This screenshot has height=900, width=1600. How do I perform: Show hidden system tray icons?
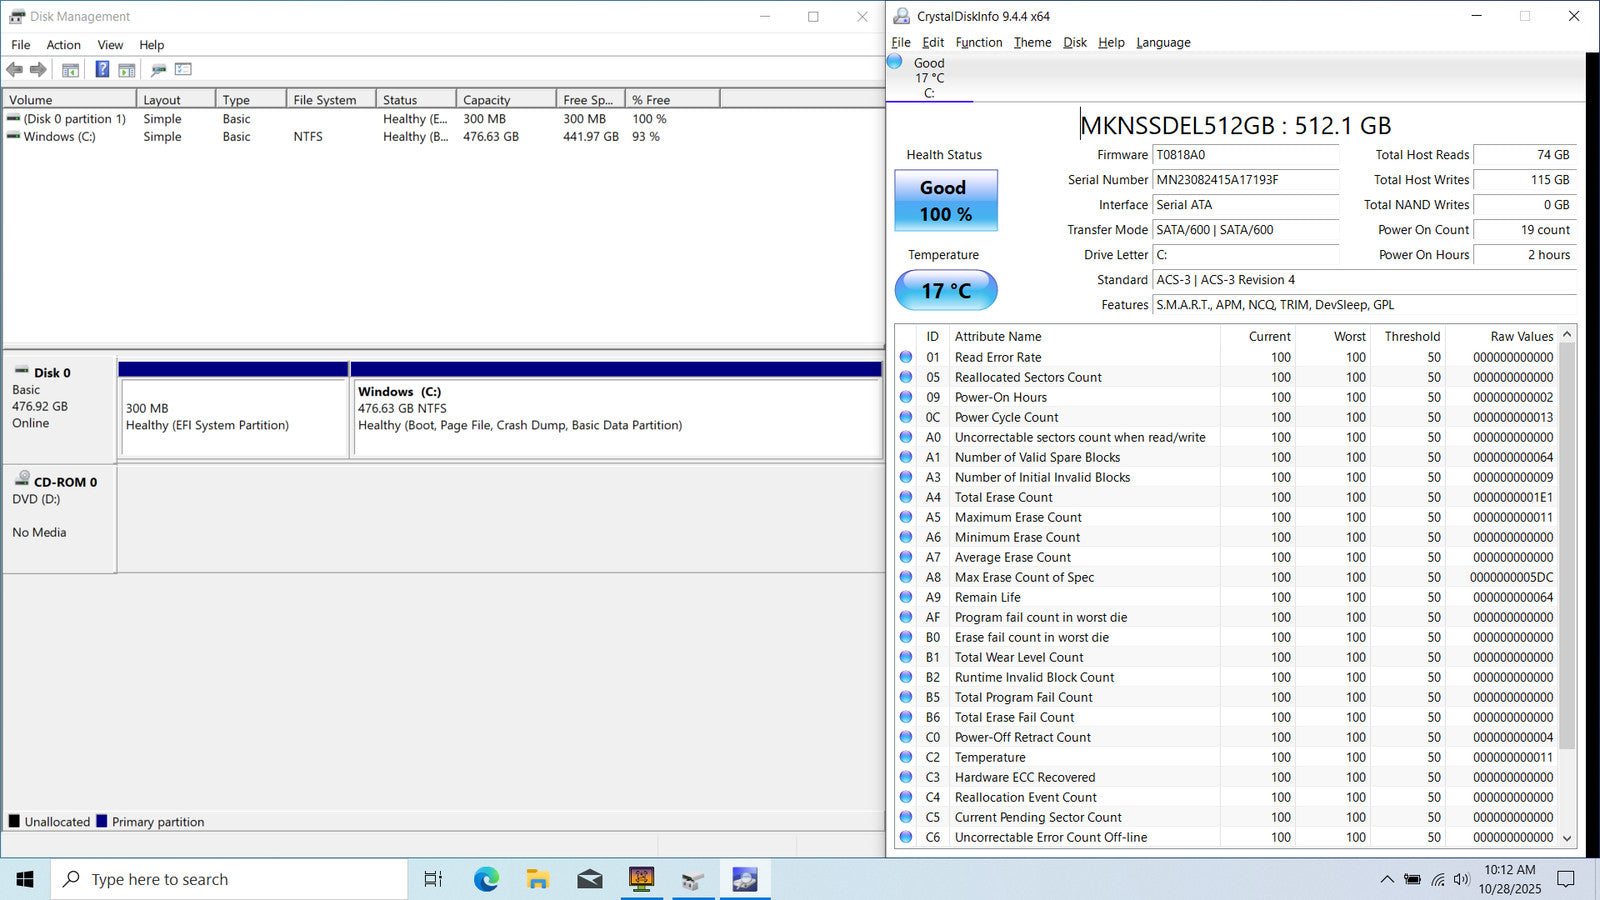coord(1386,879)
